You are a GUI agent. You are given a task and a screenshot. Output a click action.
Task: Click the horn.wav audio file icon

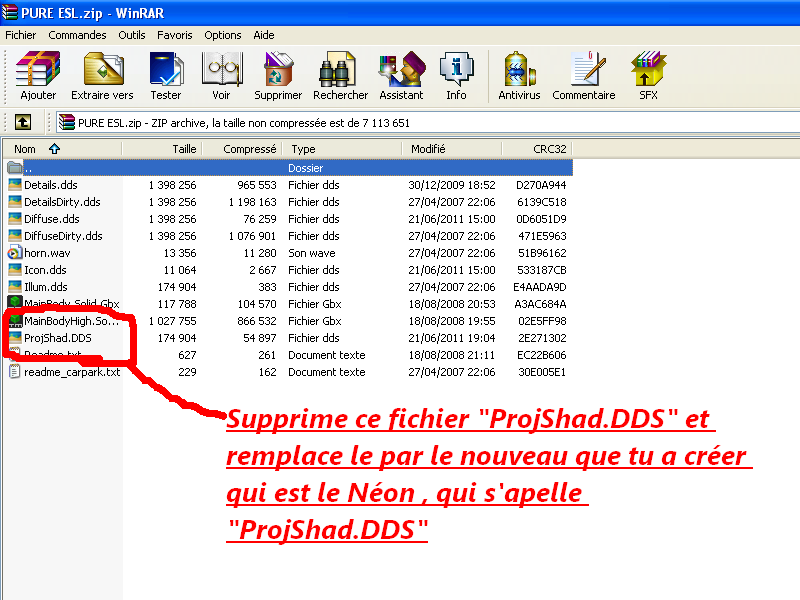pyautogui.click(x=15, y=253)
